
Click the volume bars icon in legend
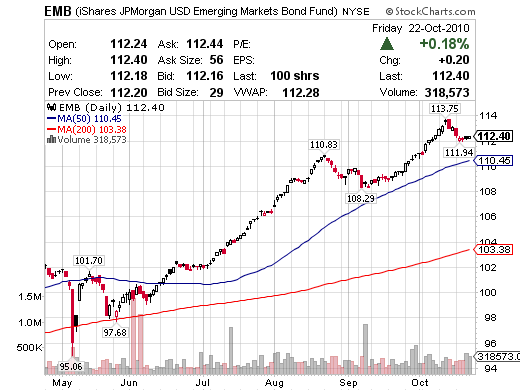51,139
